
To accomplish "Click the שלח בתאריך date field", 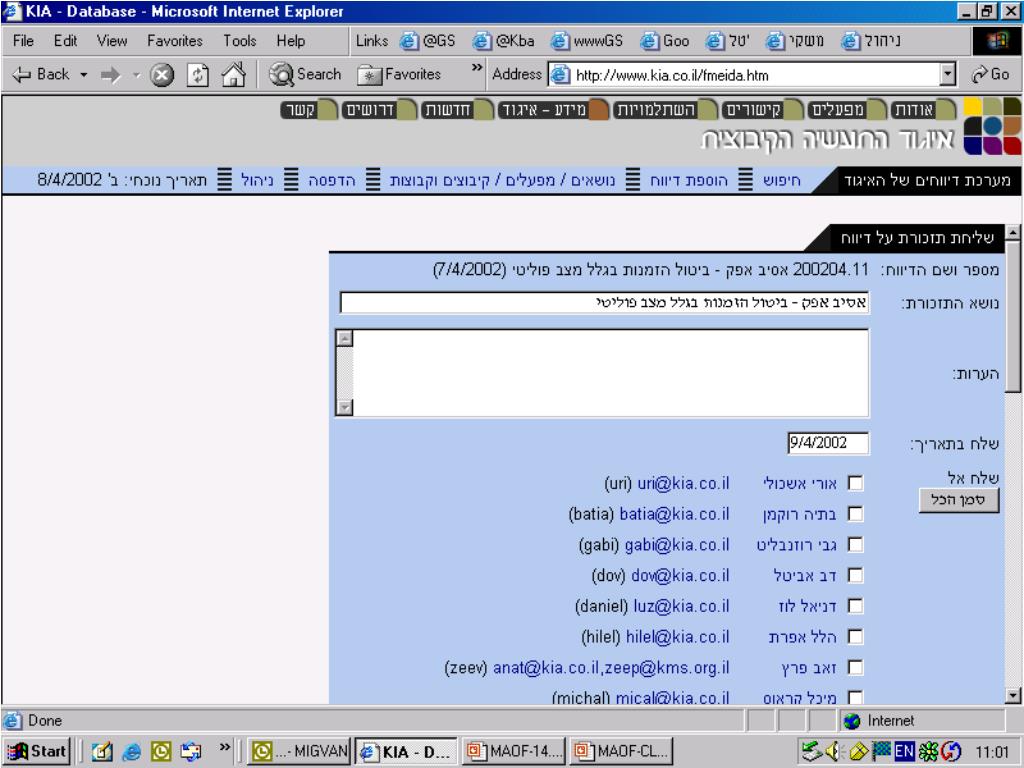I will point(828,443).
